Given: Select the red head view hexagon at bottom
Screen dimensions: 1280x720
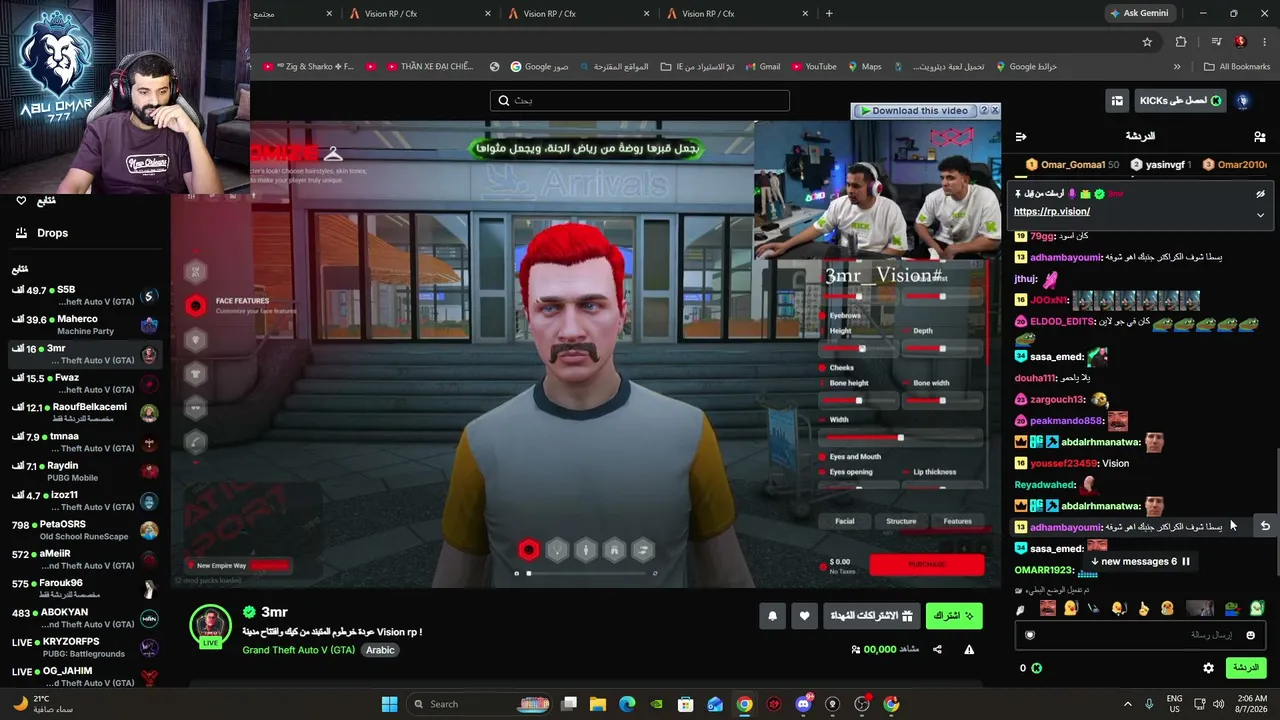Looking at the screenshot, I should point(529,549).
